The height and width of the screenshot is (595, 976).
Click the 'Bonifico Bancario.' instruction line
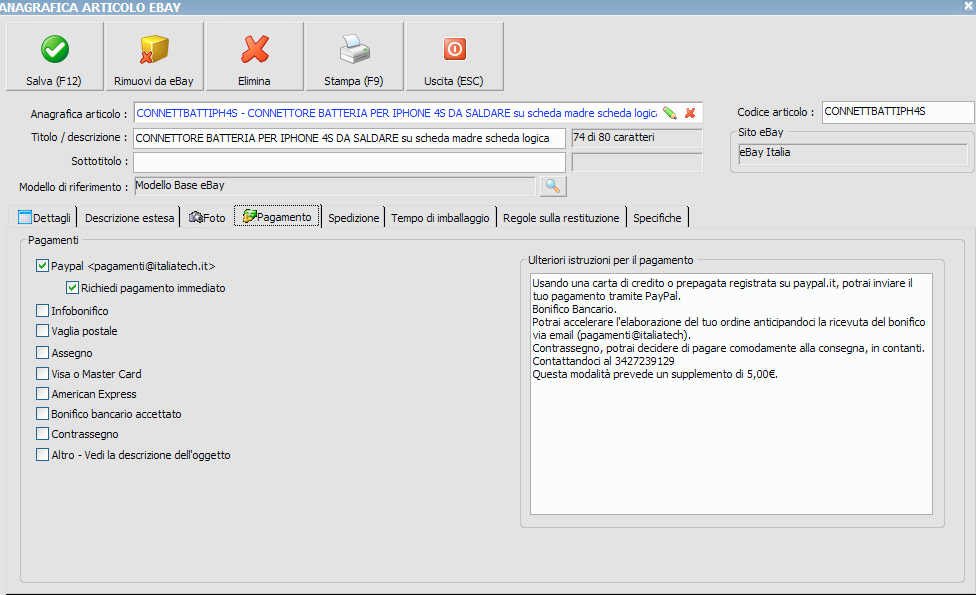(574, 309)
